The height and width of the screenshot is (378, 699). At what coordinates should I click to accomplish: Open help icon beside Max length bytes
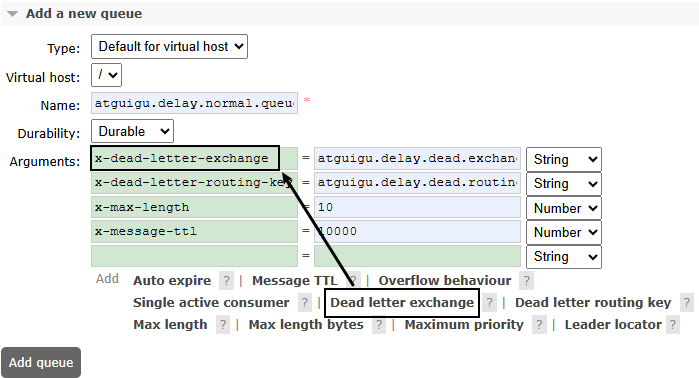(x=379, y=325)
